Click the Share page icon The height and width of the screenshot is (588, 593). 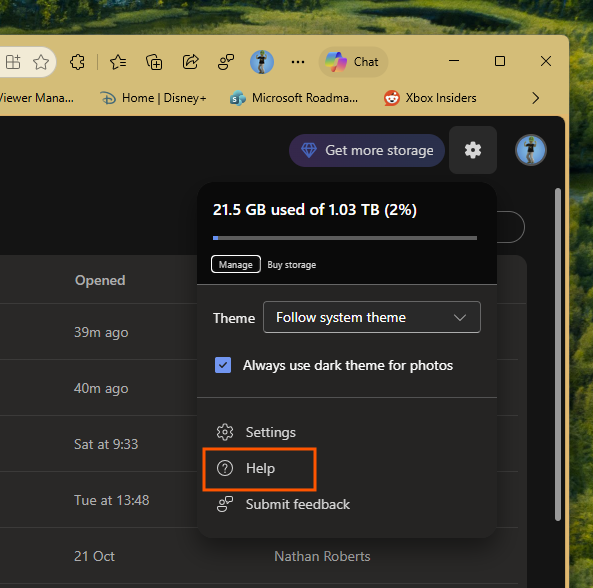(190, 62)
